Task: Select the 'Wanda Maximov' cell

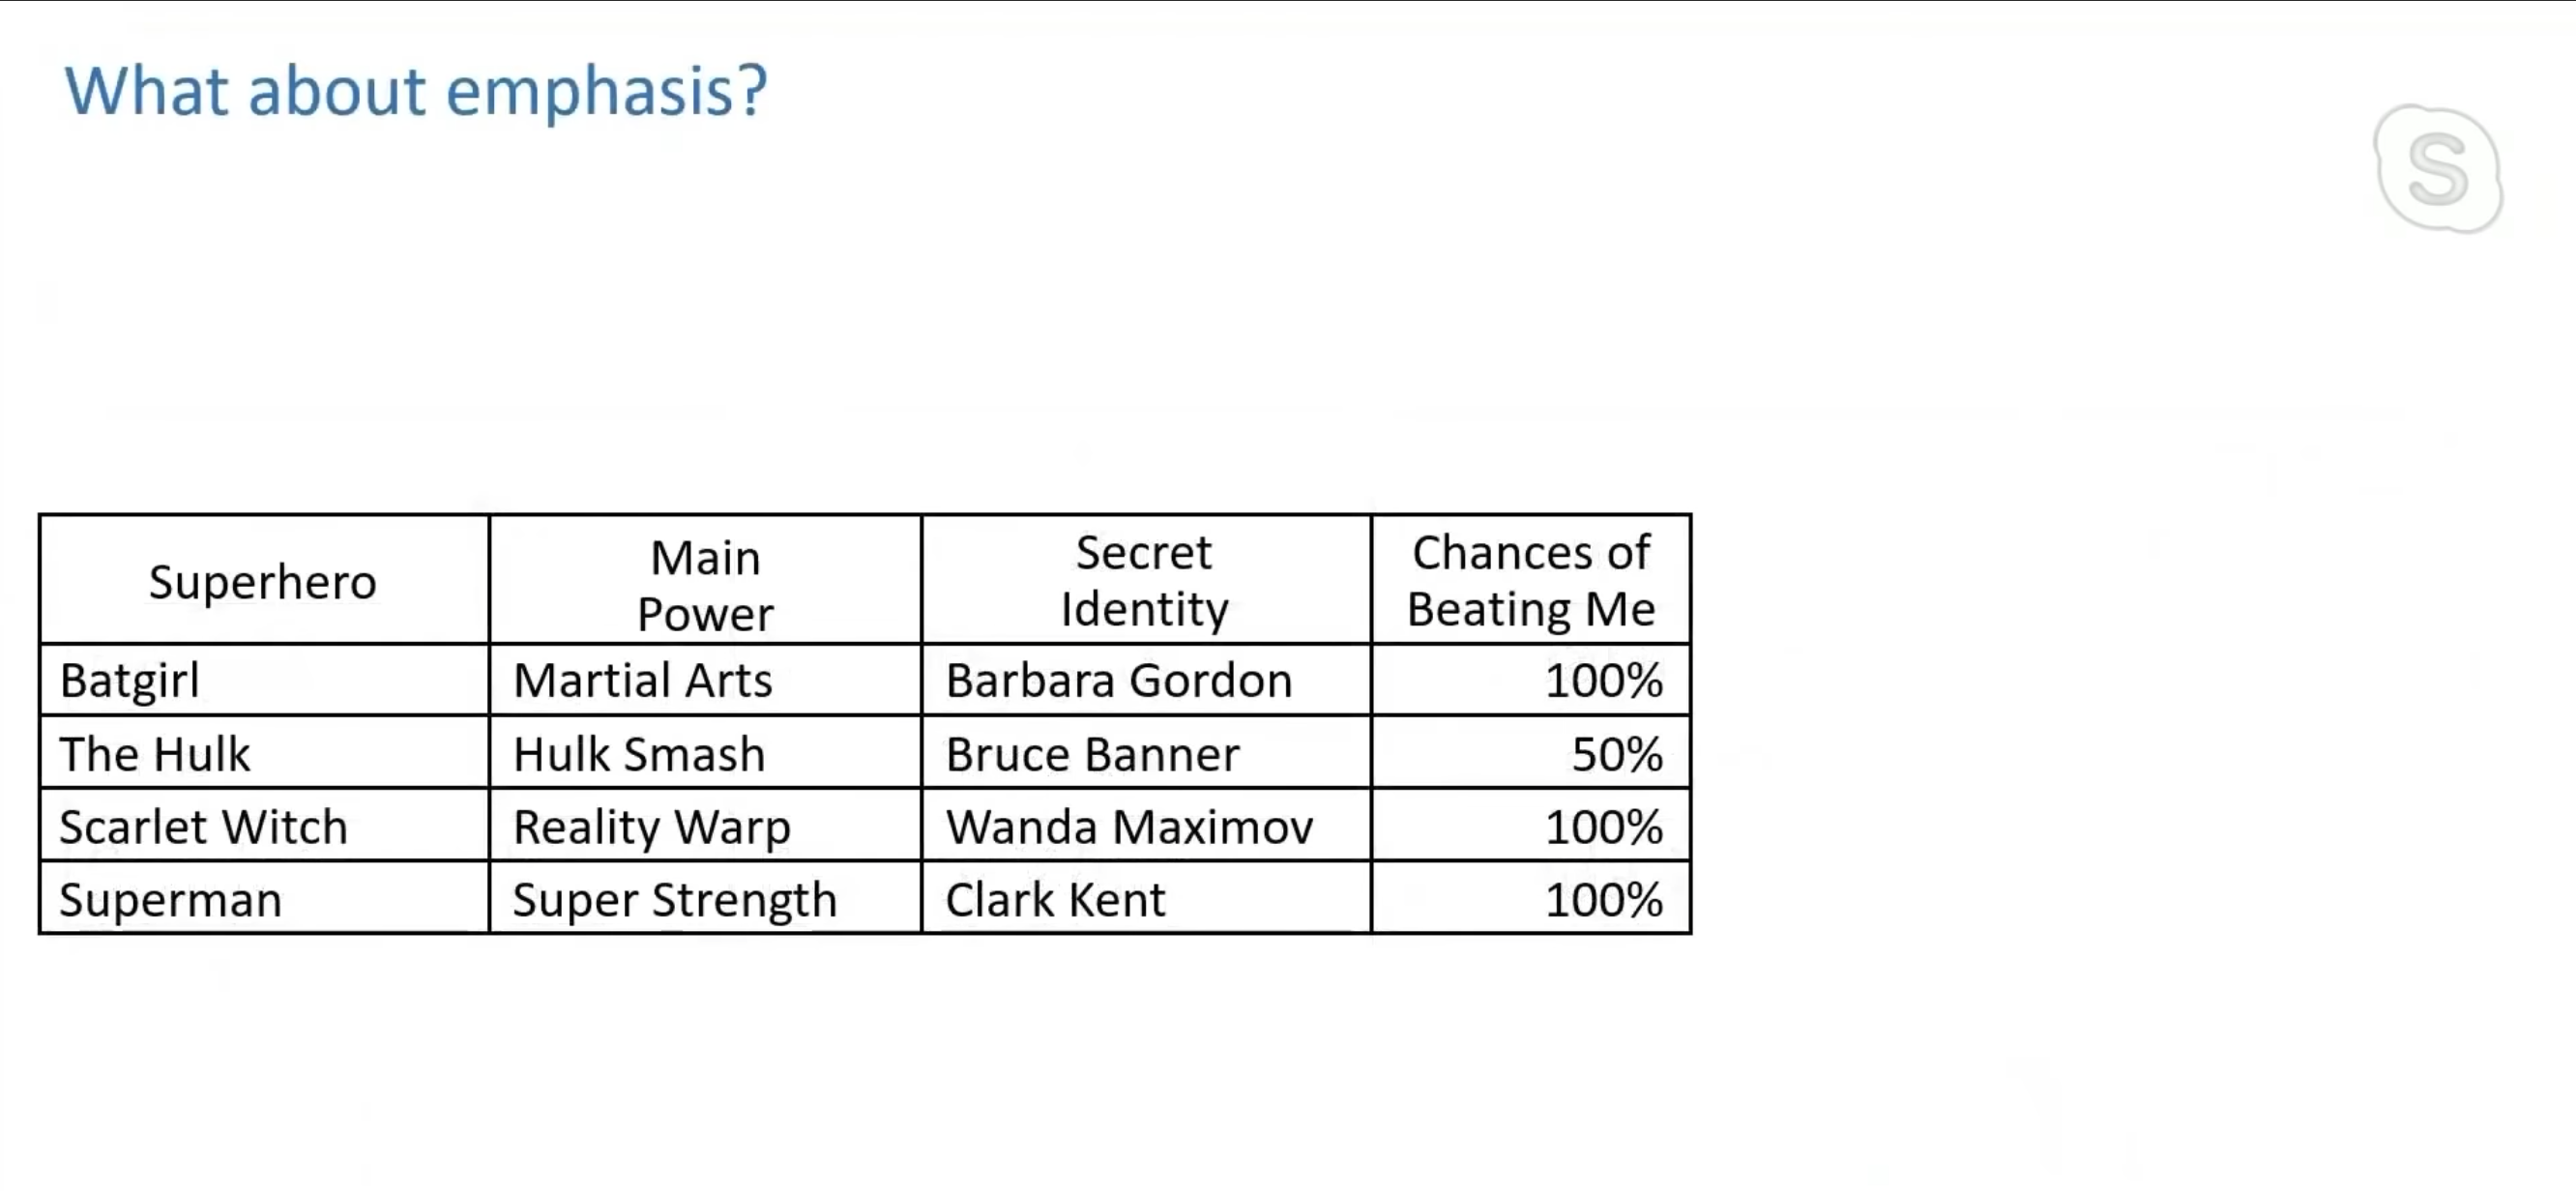Action: tap(1146, 826)
